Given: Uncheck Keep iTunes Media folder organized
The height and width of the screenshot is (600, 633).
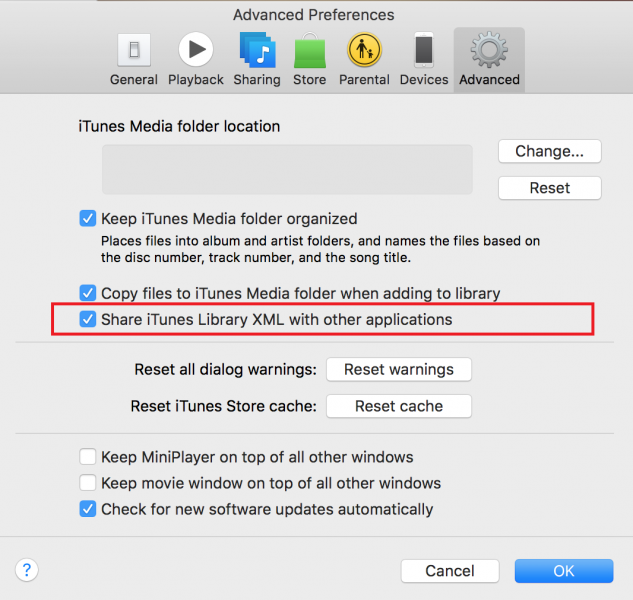Looking at the screenshot, I should pos(87,218).
